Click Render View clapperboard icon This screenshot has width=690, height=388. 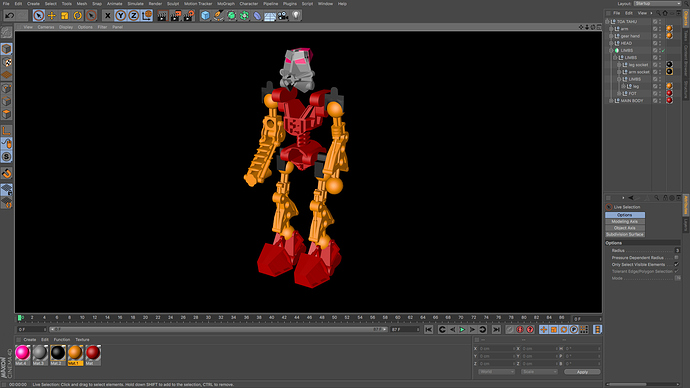tap(162, 16)
